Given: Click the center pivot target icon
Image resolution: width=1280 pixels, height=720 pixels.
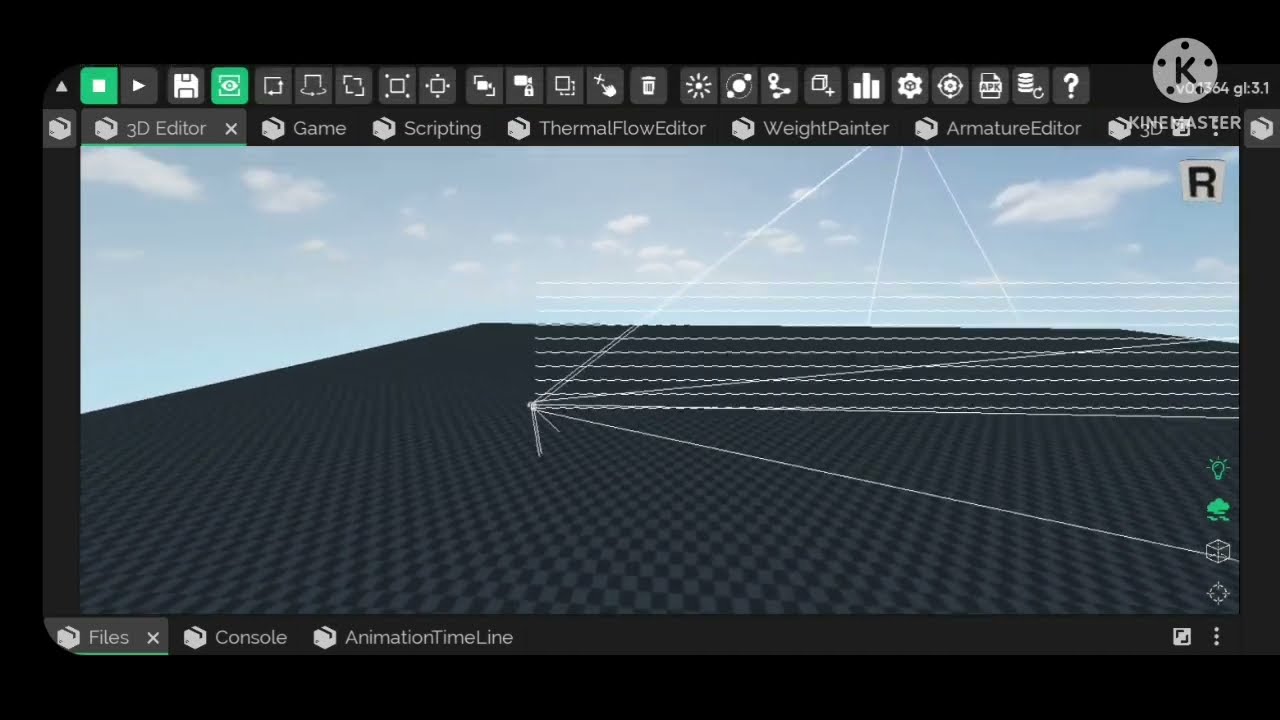Looking at the screenshot, I should point(437,86).
